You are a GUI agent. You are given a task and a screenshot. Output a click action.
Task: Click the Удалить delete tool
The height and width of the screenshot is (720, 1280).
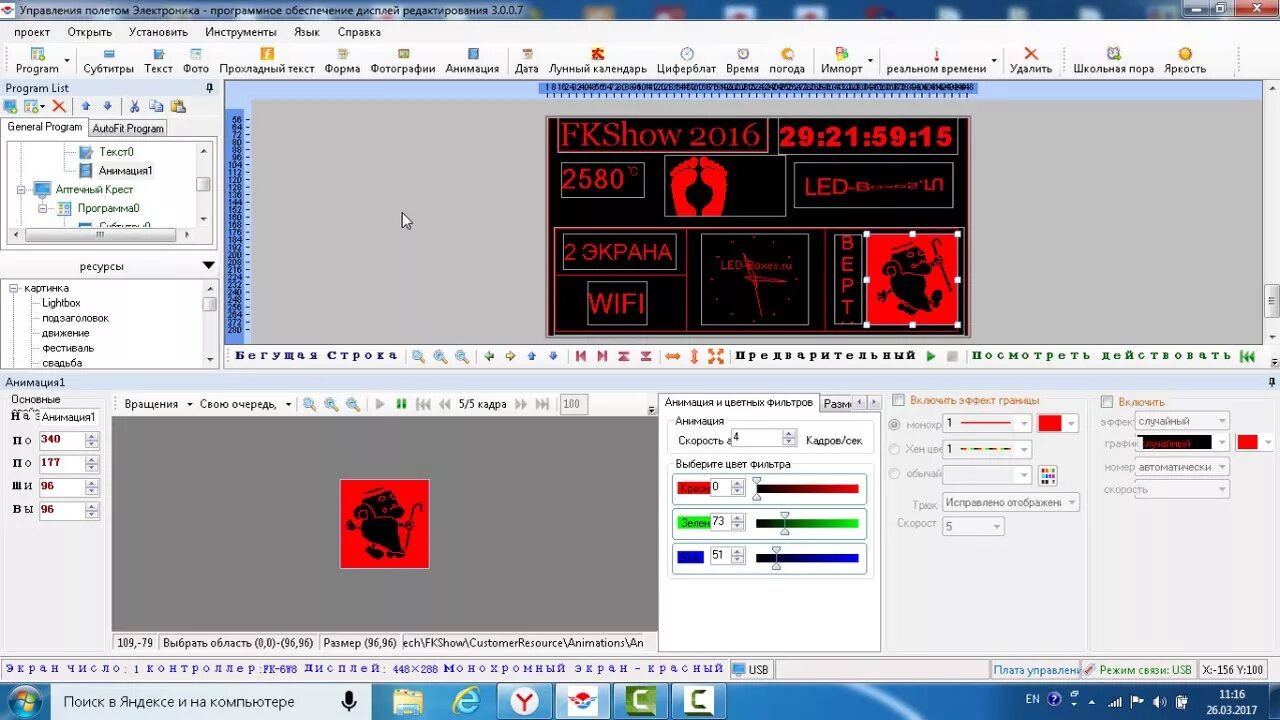[1031, 61]
